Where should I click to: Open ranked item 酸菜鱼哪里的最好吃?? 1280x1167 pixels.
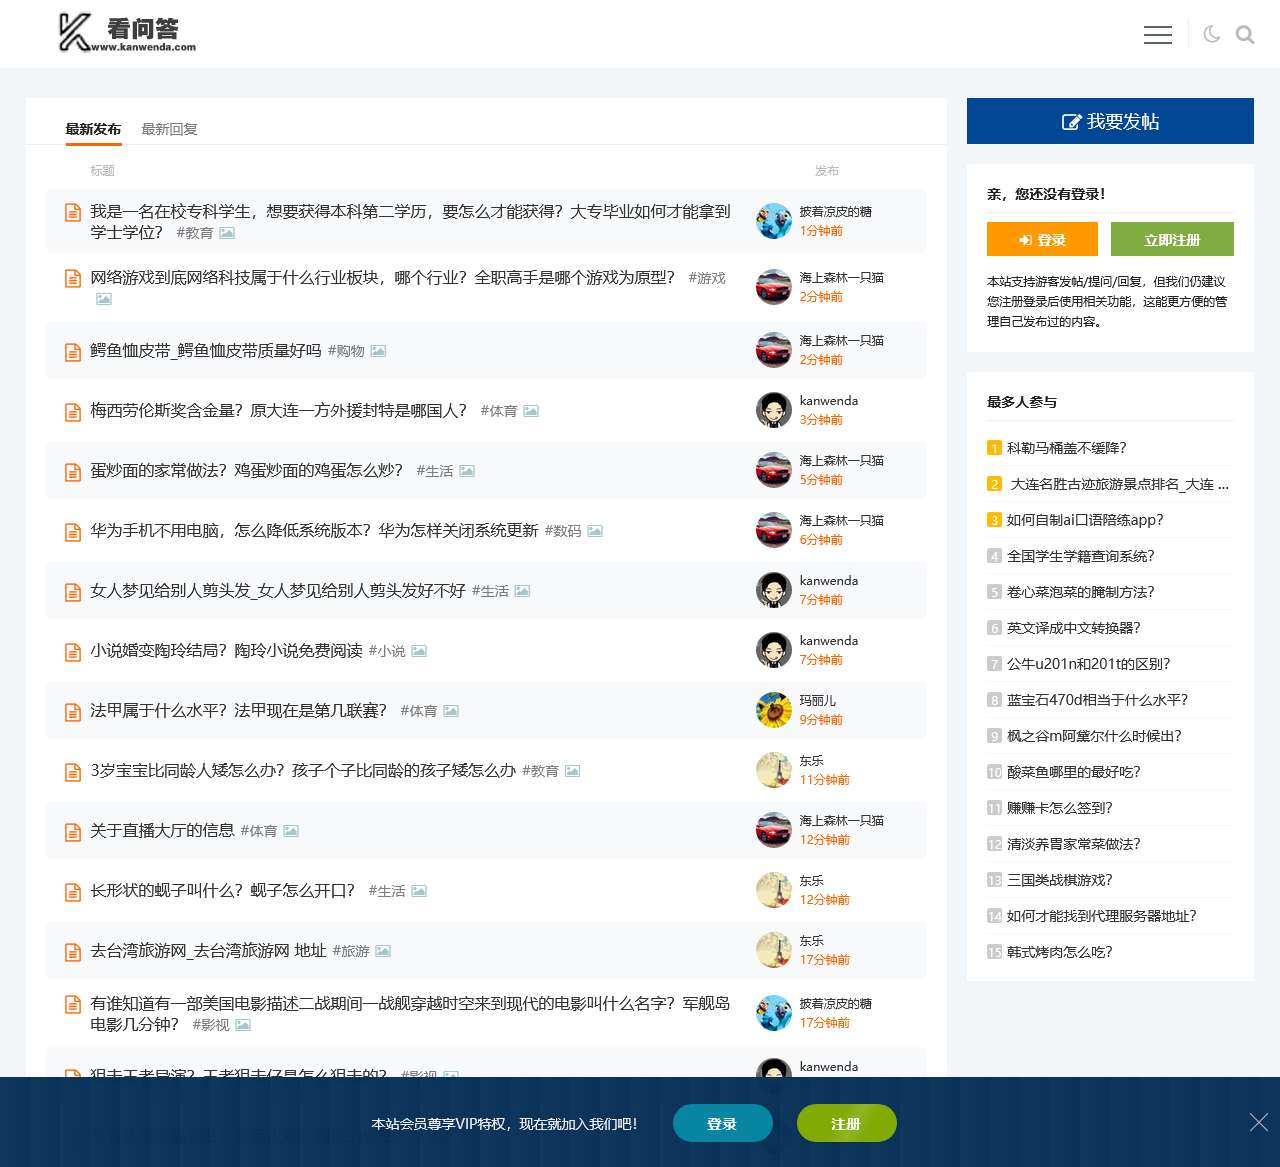pos(1074,772)
